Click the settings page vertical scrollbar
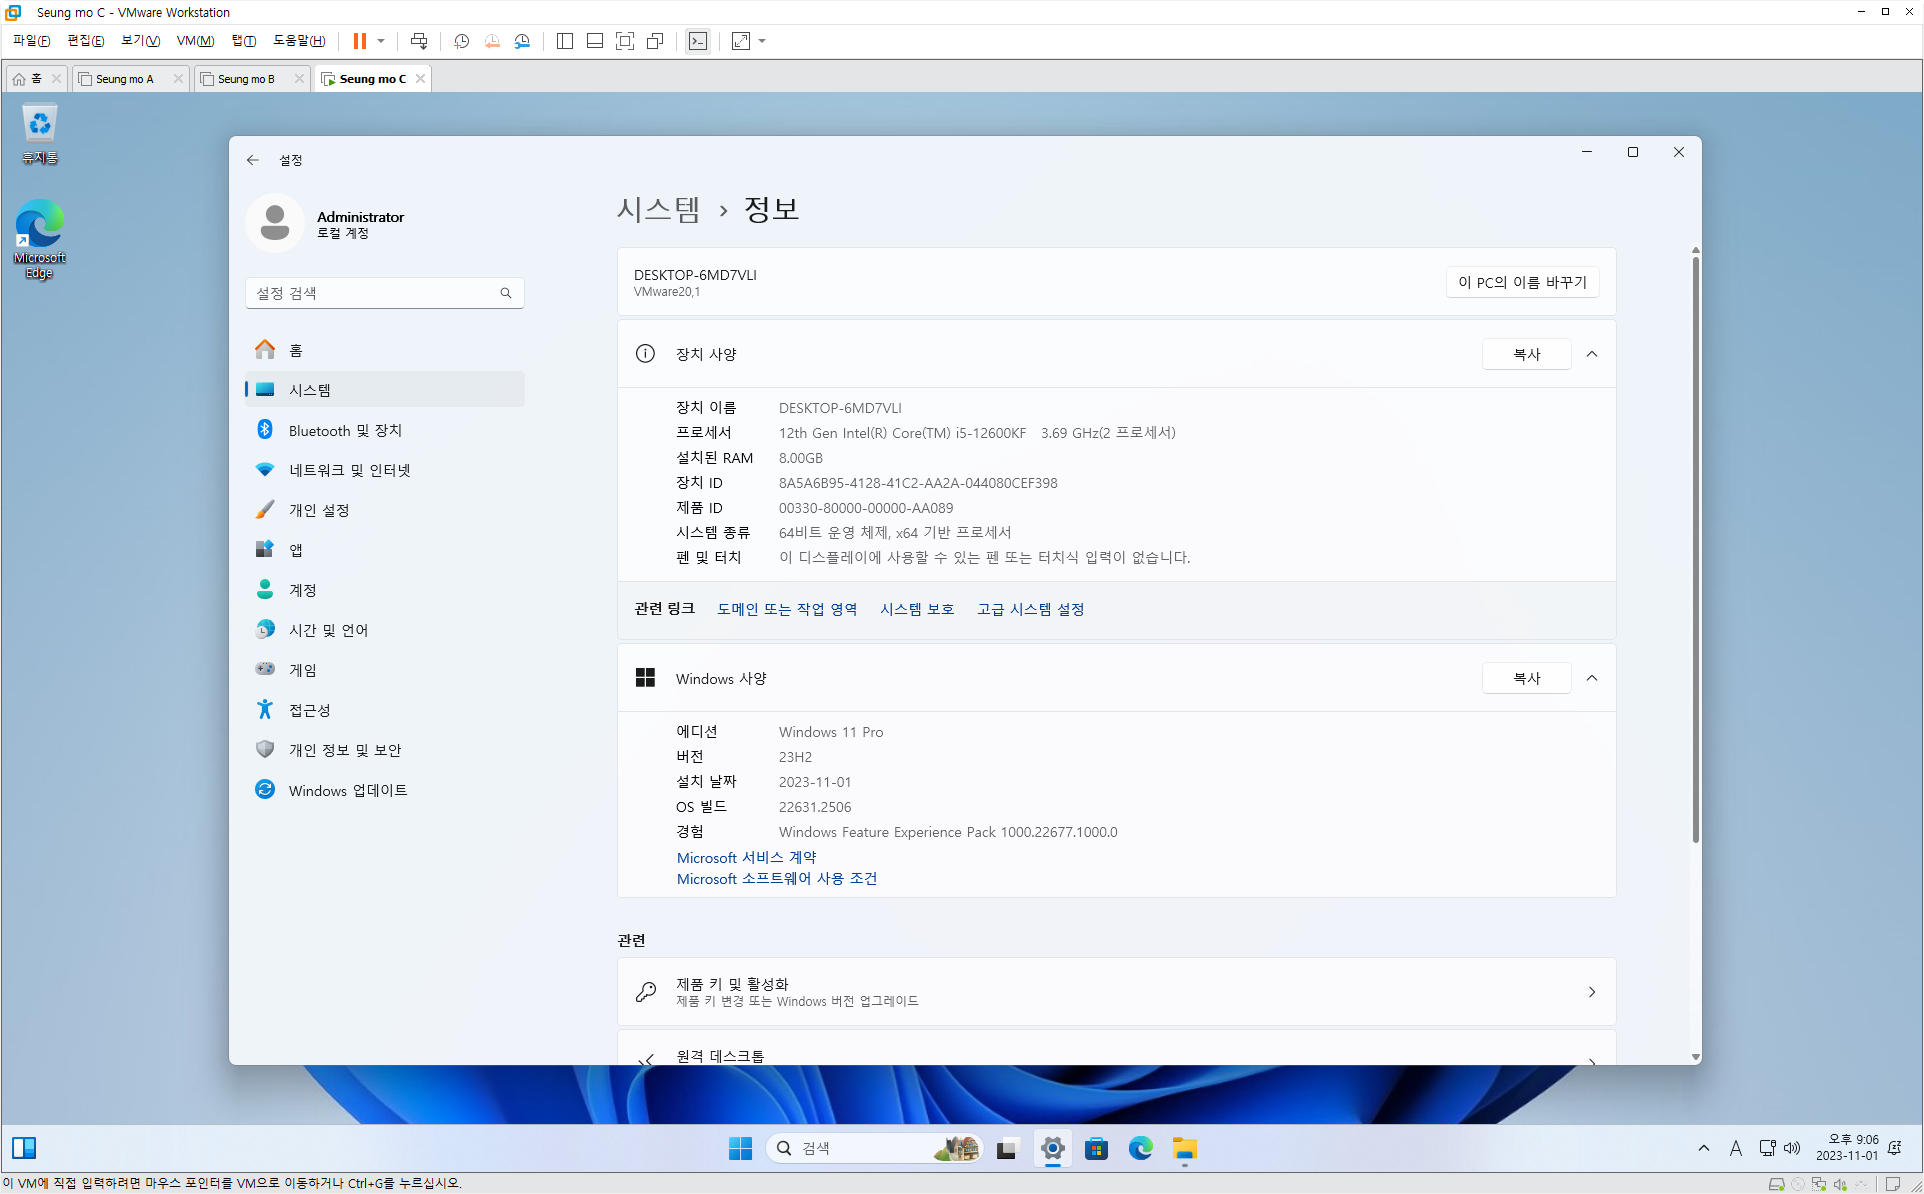This screenshot has width=1924, height=1194. [1695, 550]
